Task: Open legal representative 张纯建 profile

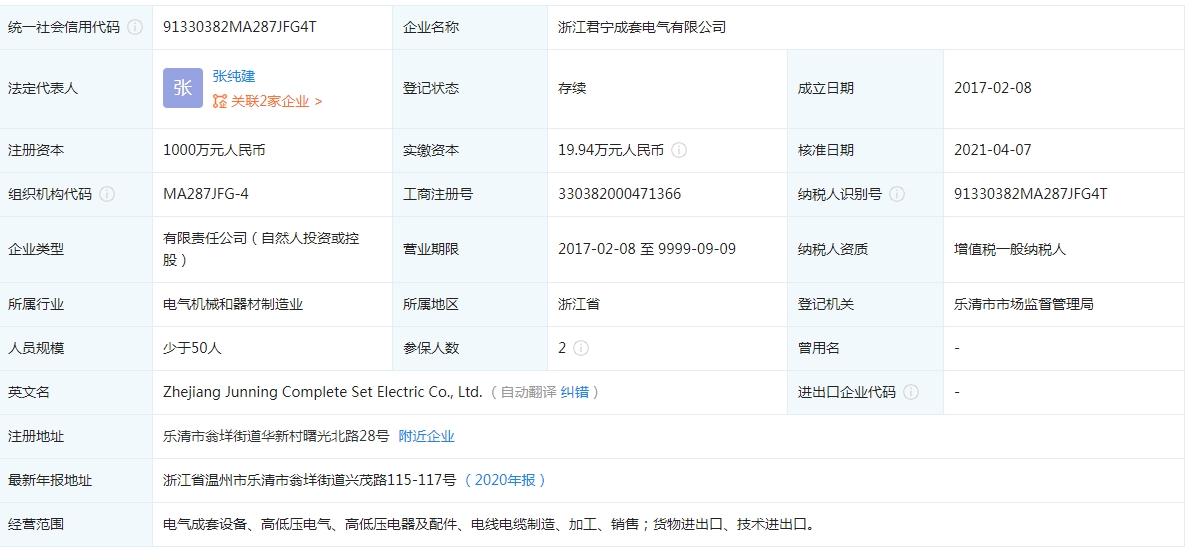Action: [x=234, y=76]
